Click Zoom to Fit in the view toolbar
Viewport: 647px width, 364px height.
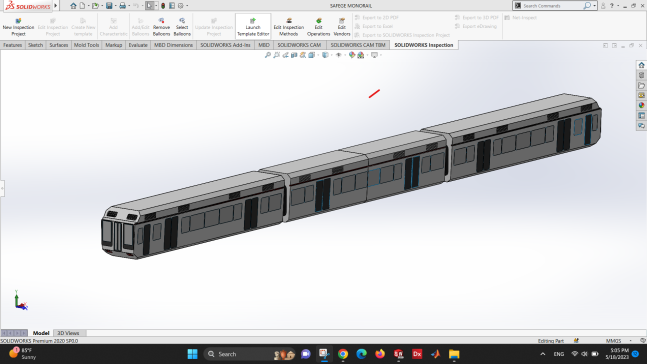pyautogui.click(x=268, y=55)
